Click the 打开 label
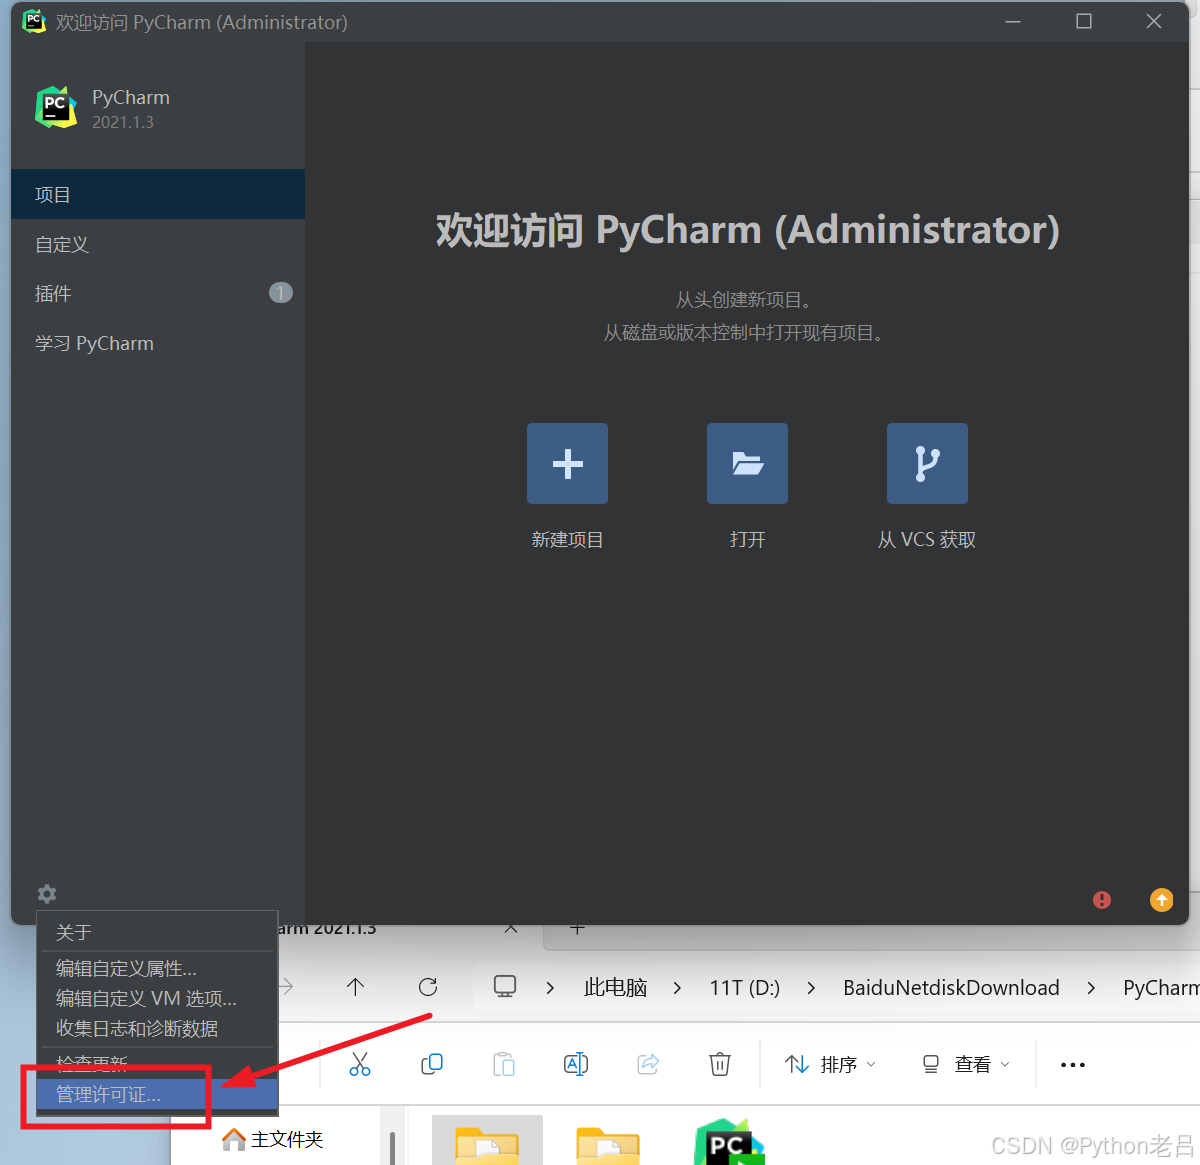 pyautogui.click(x=747, y=540)
